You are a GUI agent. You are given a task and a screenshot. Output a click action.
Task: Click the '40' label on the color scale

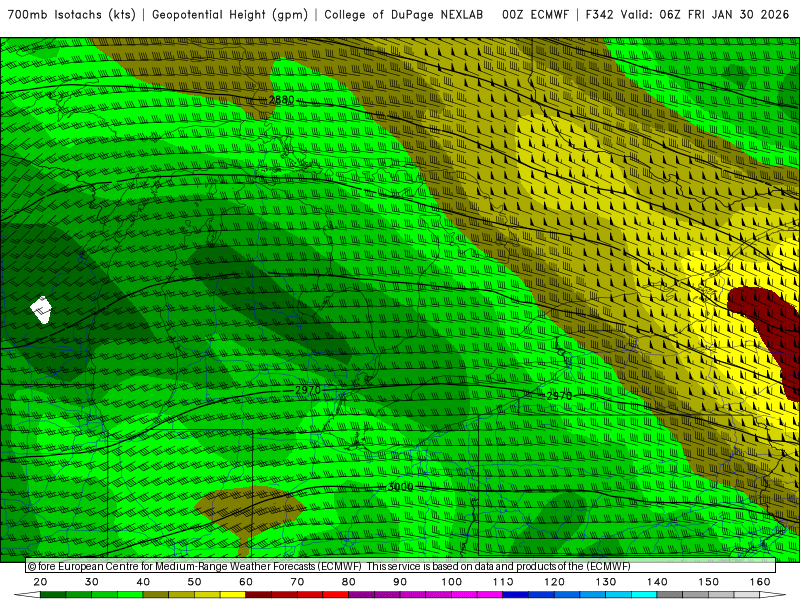(143, 582)
